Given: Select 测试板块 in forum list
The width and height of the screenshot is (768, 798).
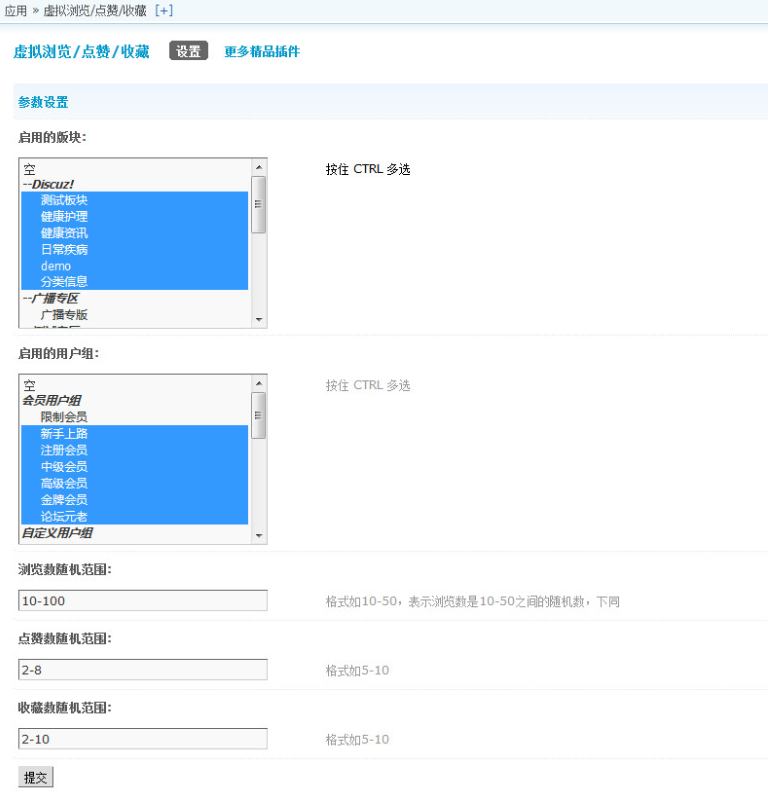Looking at the screenshot, I should pos(134,200).
